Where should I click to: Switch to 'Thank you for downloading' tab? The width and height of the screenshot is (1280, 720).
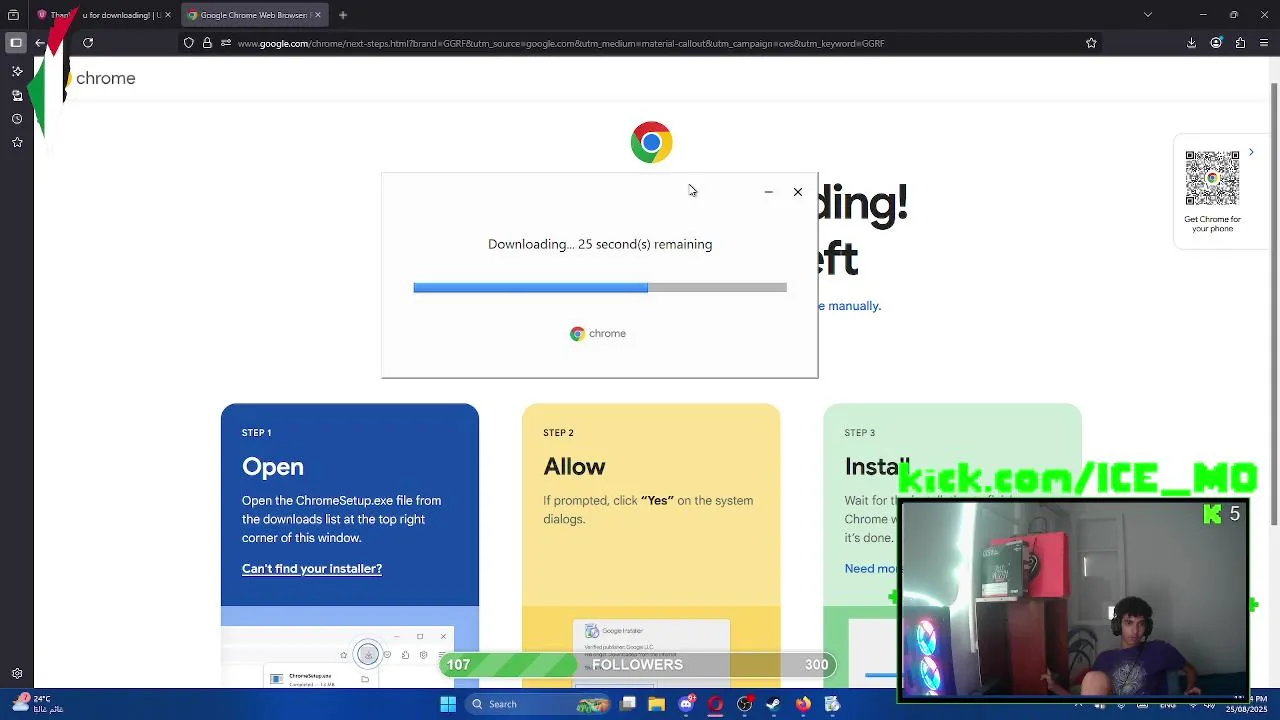104,15
